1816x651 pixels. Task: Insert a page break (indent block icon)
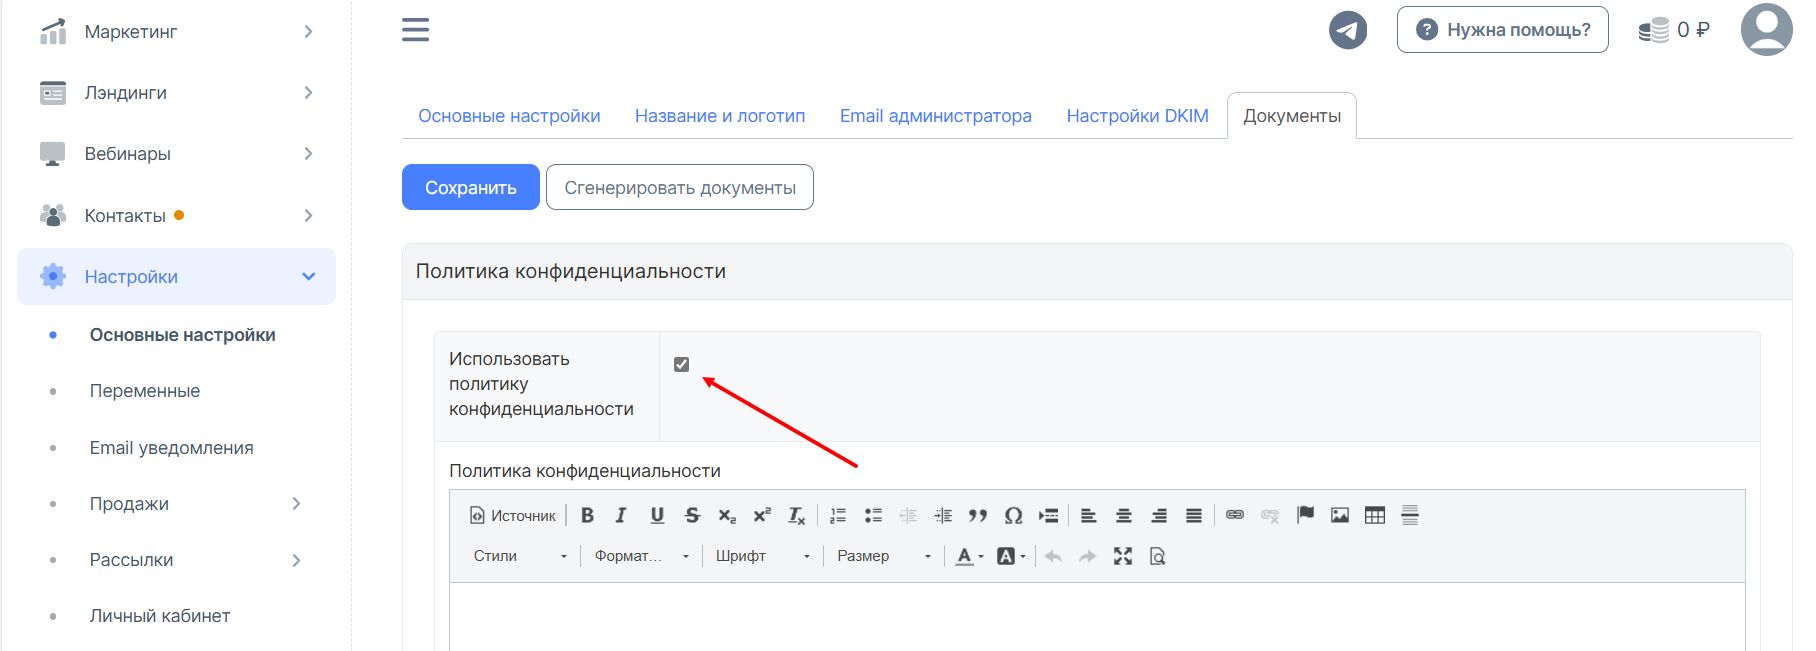pyautogui.click(x=1048, y=515)
